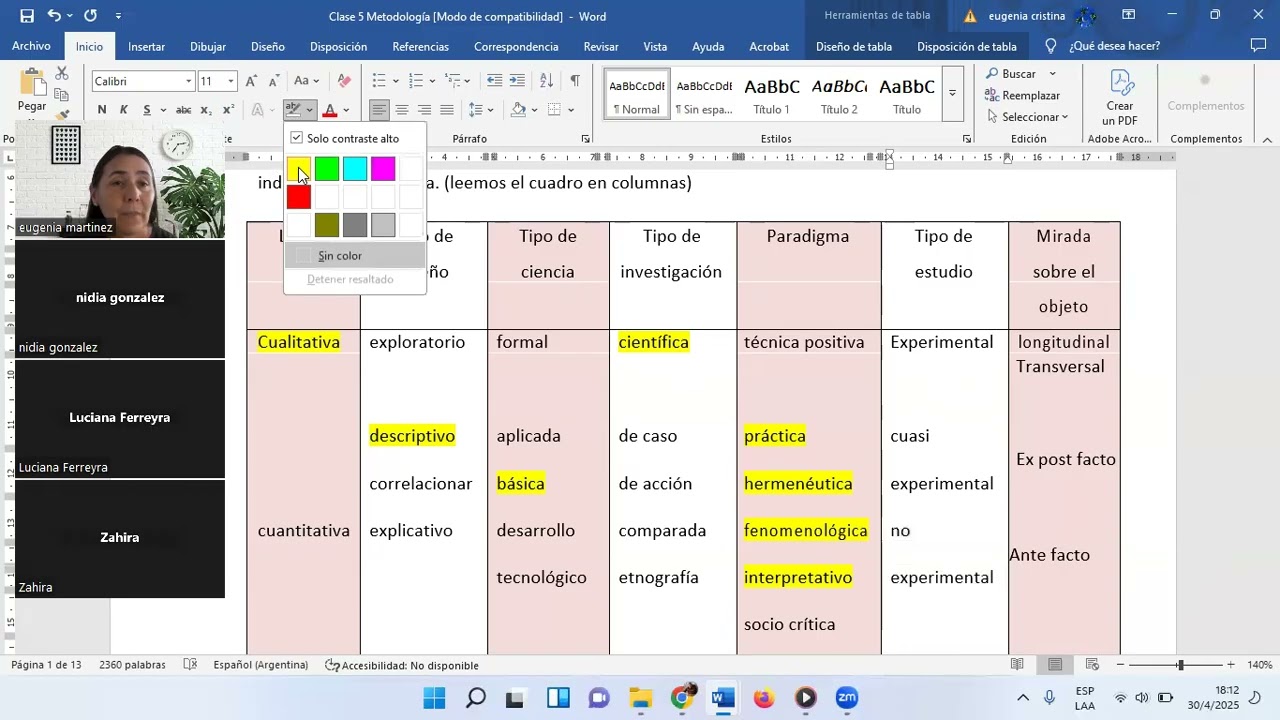1280x720 pixels.
Task: Sort with the A-Z icon
Action: [546, 81]
